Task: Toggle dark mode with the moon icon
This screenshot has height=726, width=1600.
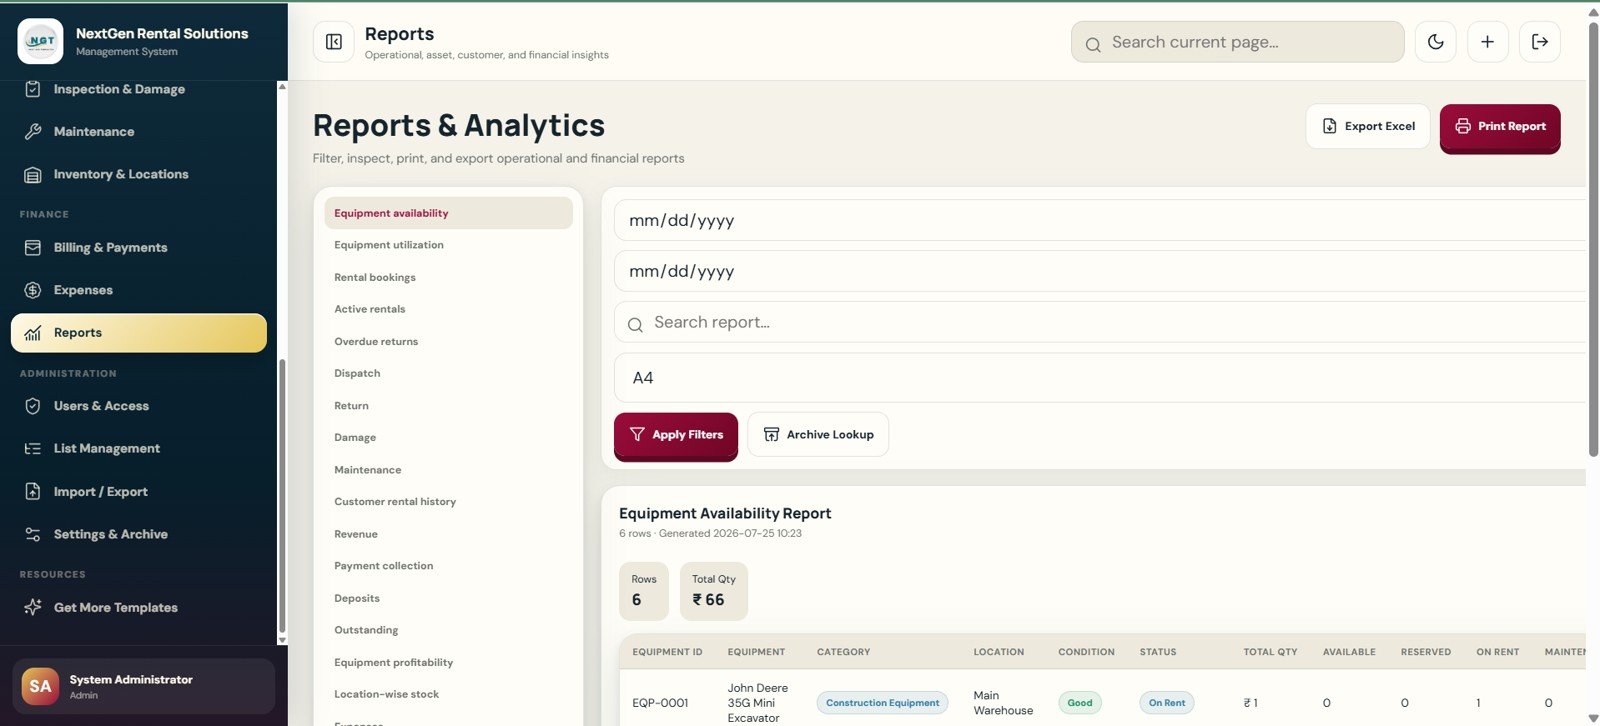Action: 1435,42
